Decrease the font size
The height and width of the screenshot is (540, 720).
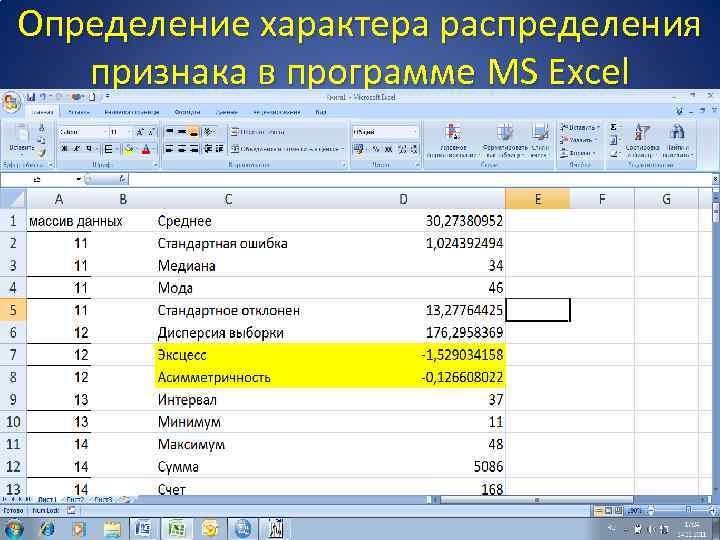pyautogui.click(x=152, y=132)
